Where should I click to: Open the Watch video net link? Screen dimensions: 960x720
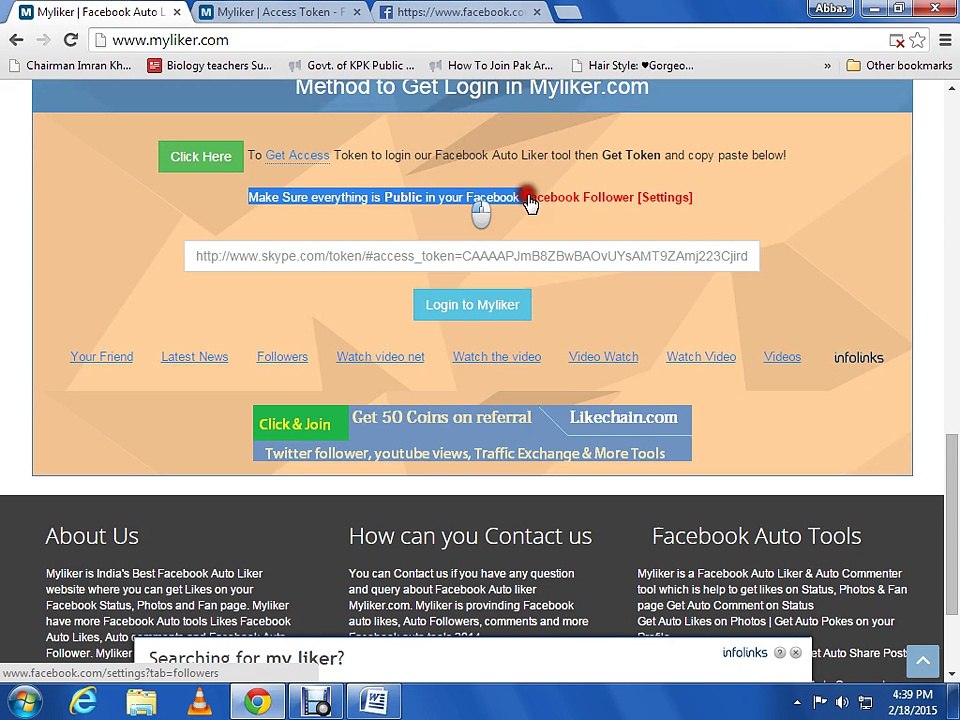[380, 356]
